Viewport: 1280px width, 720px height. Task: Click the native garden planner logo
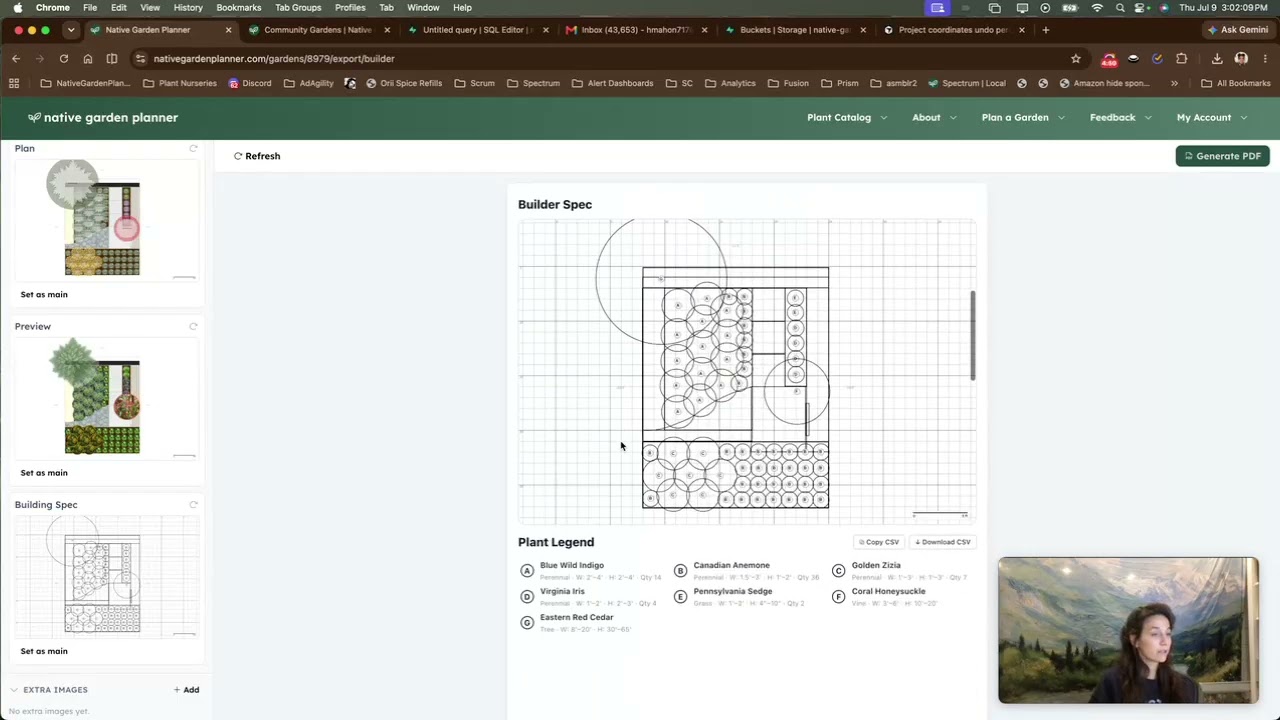(x=103, y=118)
